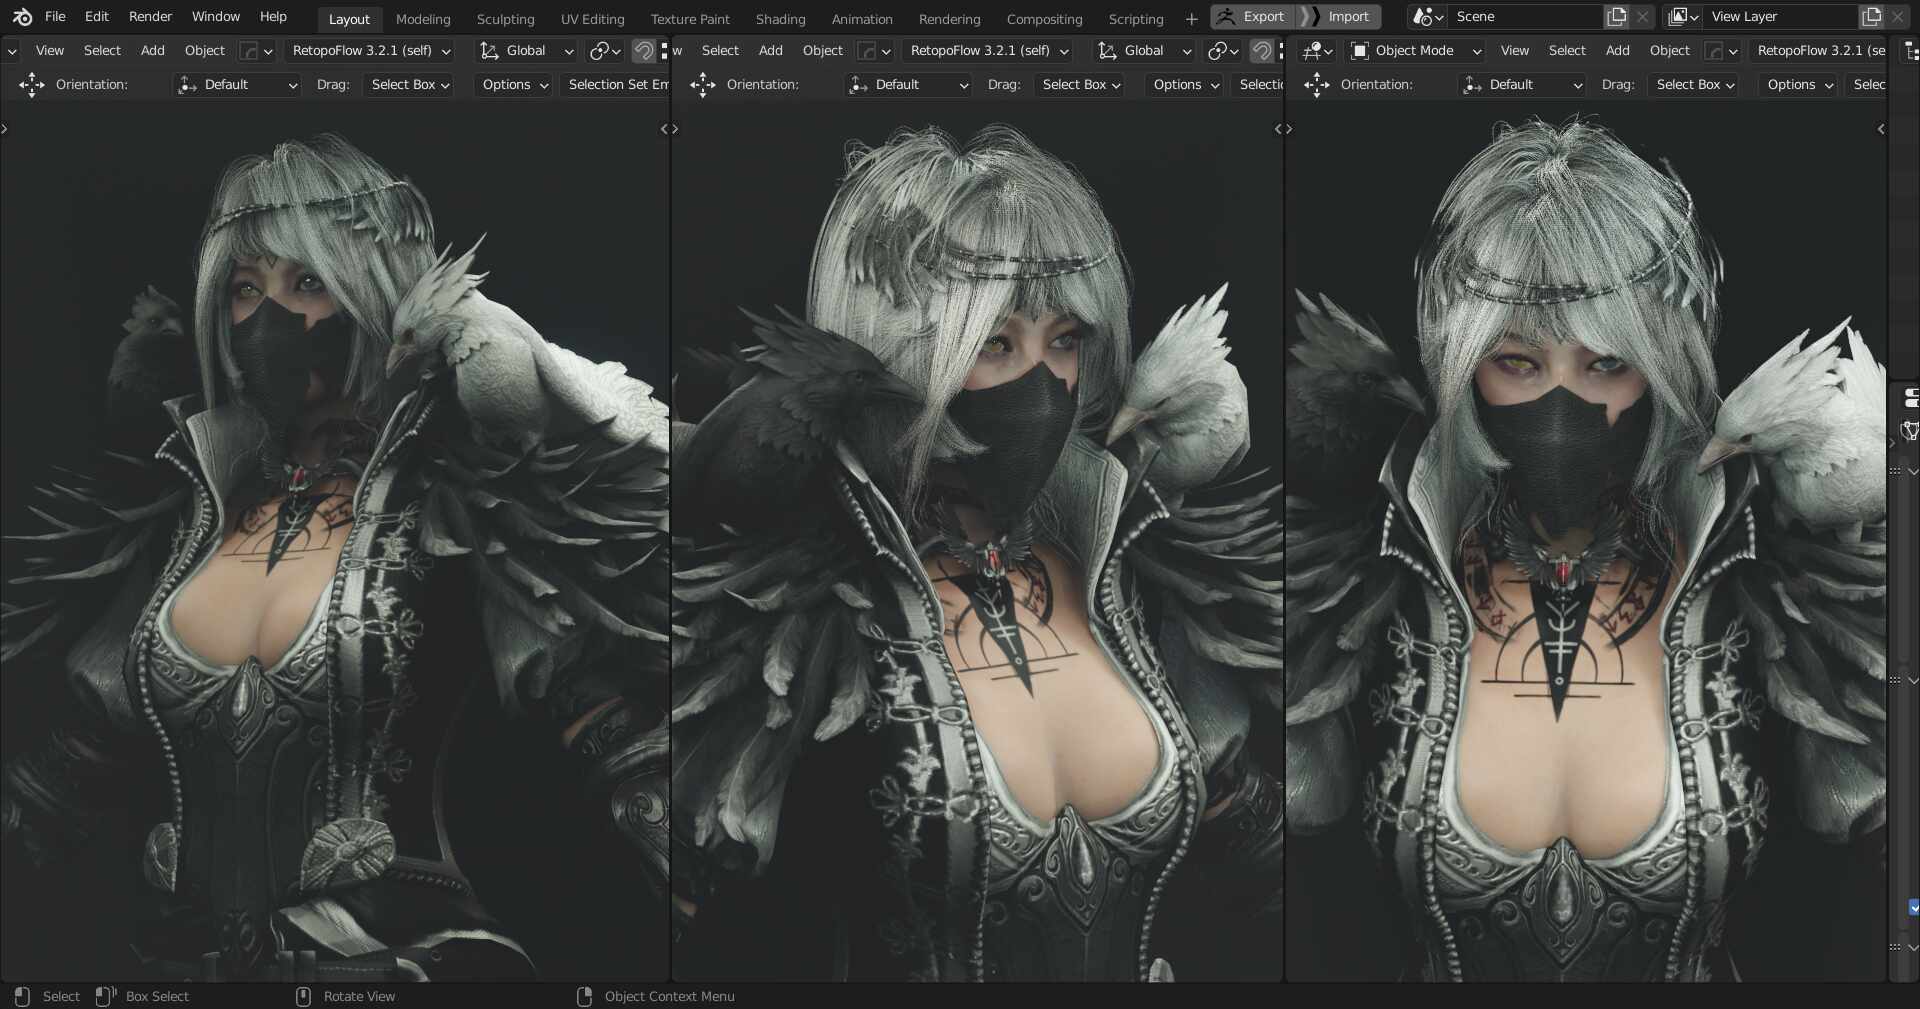Expand Options dropdown in right viewport
The width and height of the screenshot is (1920, 1009).
point(1800,85)
